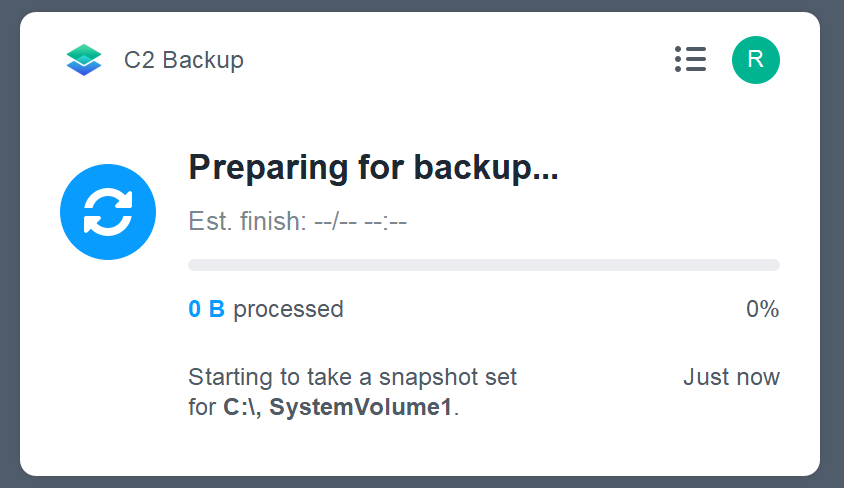Screen dimensions: 844x488
Task: Click the letter R inside the avatar
Action: (x=756, y=60)
